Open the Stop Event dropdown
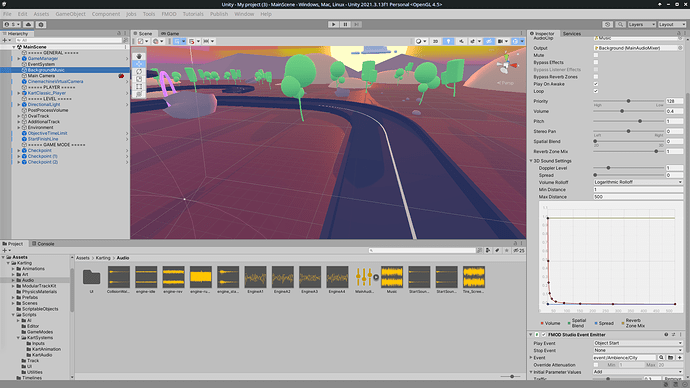 point(638,351)
